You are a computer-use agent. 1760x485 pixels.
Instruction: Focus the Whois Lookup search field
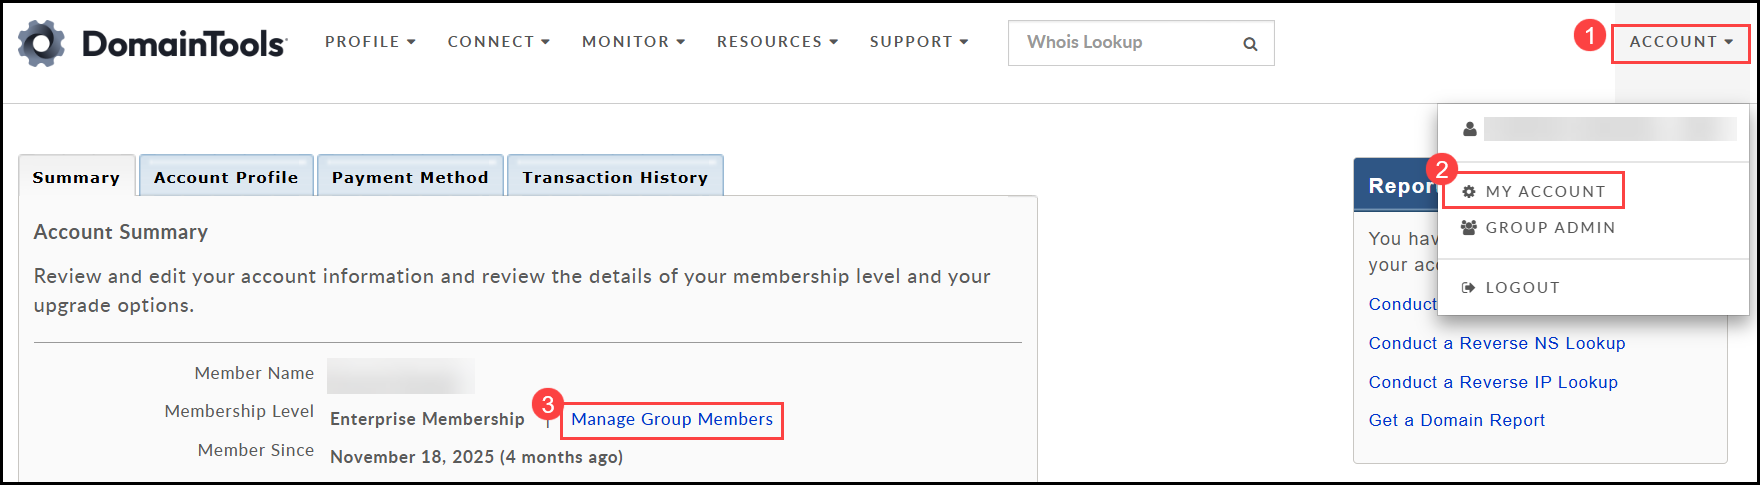click(1120, 43)
